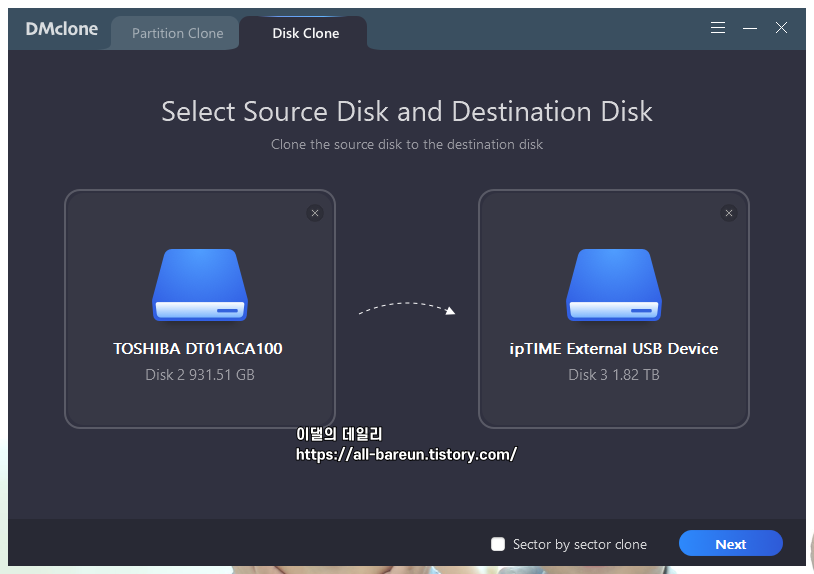Click the DMclone logo text
The width and height of the screenshot is (814, 574).
[x=62, y=29]
